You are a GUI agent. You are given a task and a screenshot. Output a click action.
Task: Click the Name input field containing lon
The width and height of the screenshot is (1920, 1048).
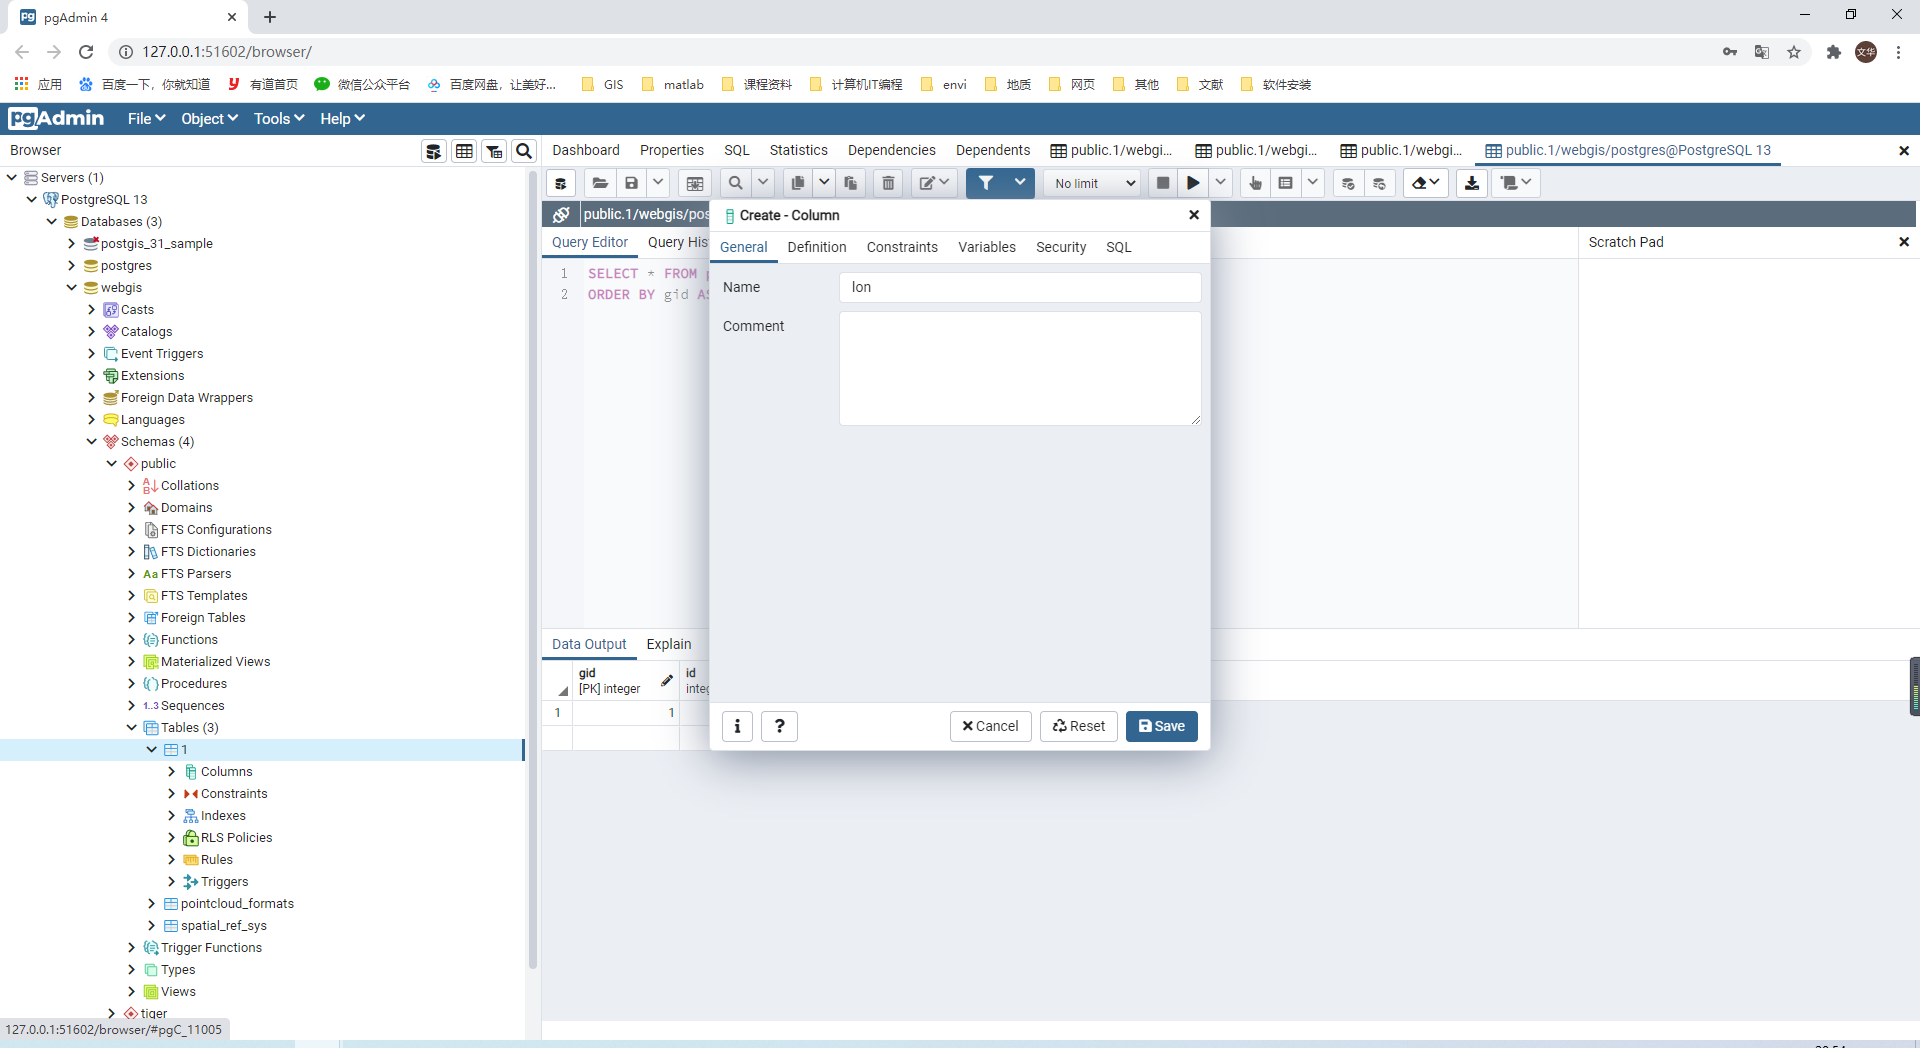(1020, 287)
